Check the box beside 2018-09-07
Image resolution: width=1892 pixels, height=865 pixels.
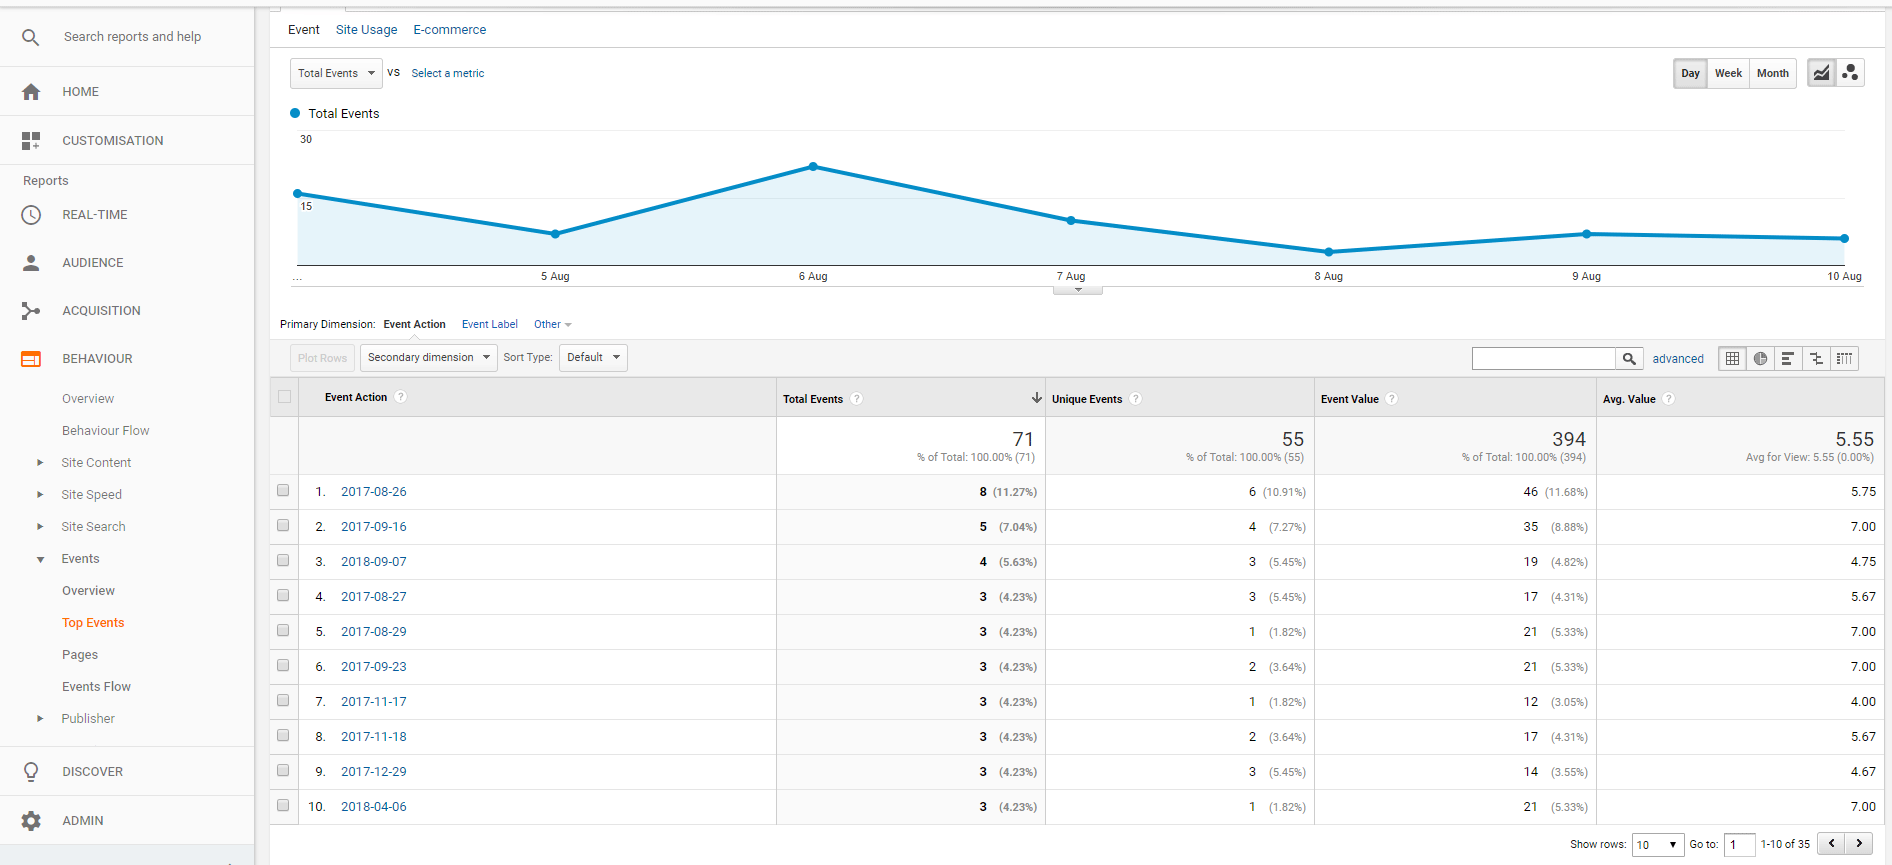click(283, 561)
